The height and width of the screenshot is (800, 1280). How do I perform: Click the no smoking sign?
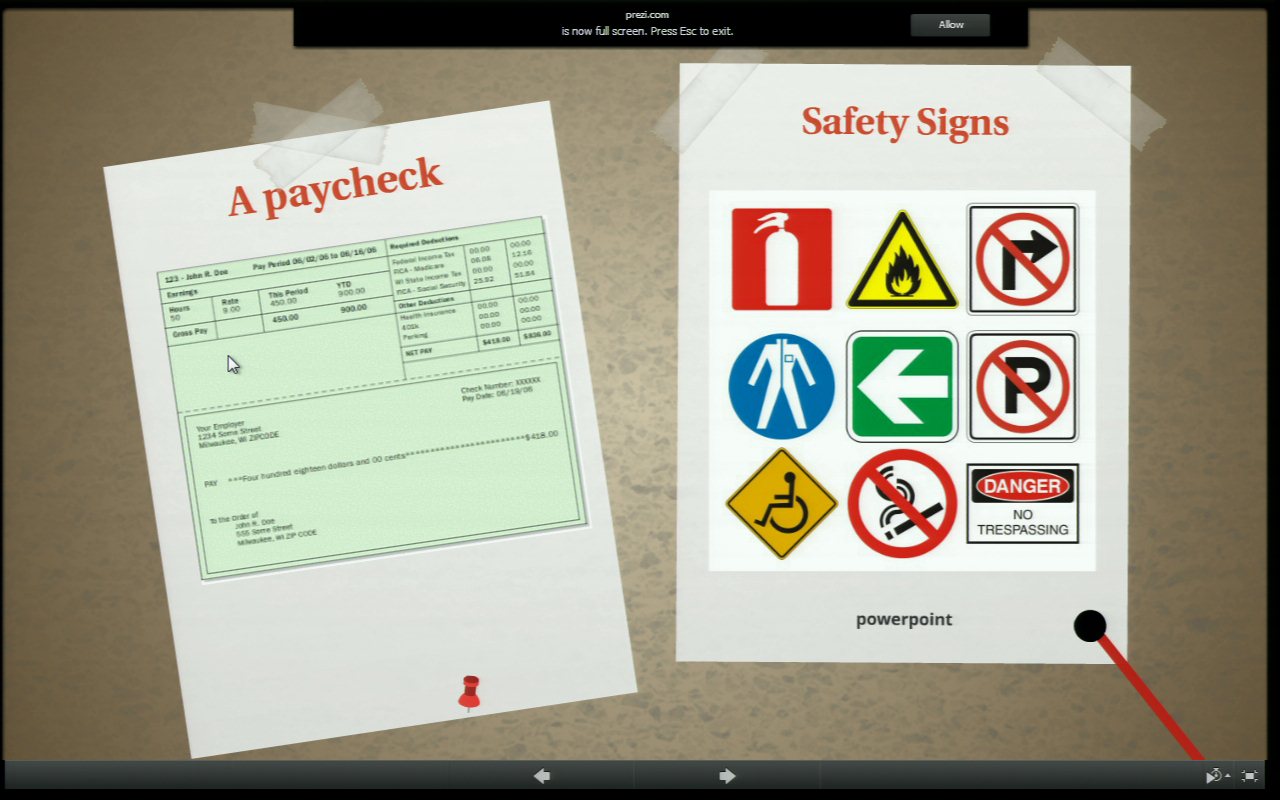coord(902,503)
